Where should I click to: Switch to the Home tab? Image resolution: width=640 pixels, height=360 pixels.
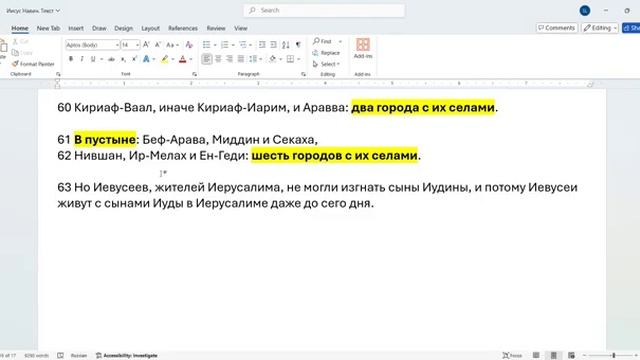(20, 28)
